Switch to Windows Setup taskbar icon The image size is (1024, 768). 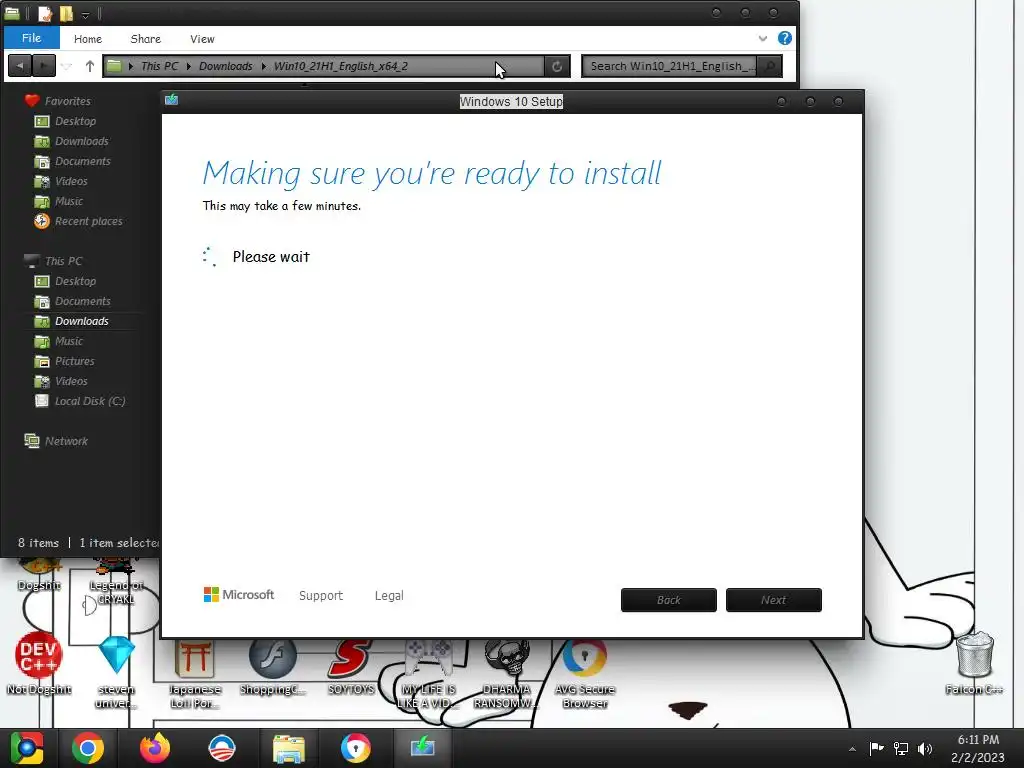[x=423, y=746]
